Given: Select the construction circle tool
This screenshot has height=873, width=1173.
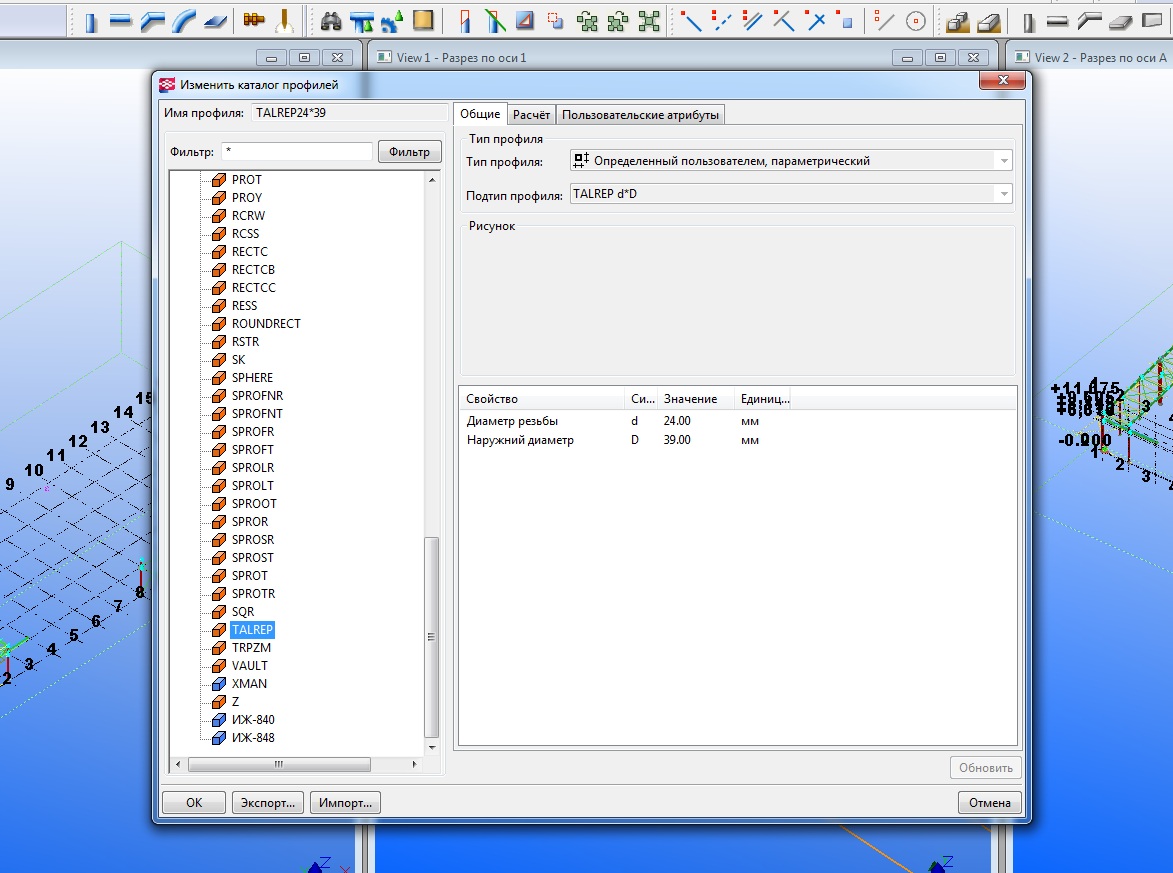Looking at the screenshot, I should click(x=915, y=21).
